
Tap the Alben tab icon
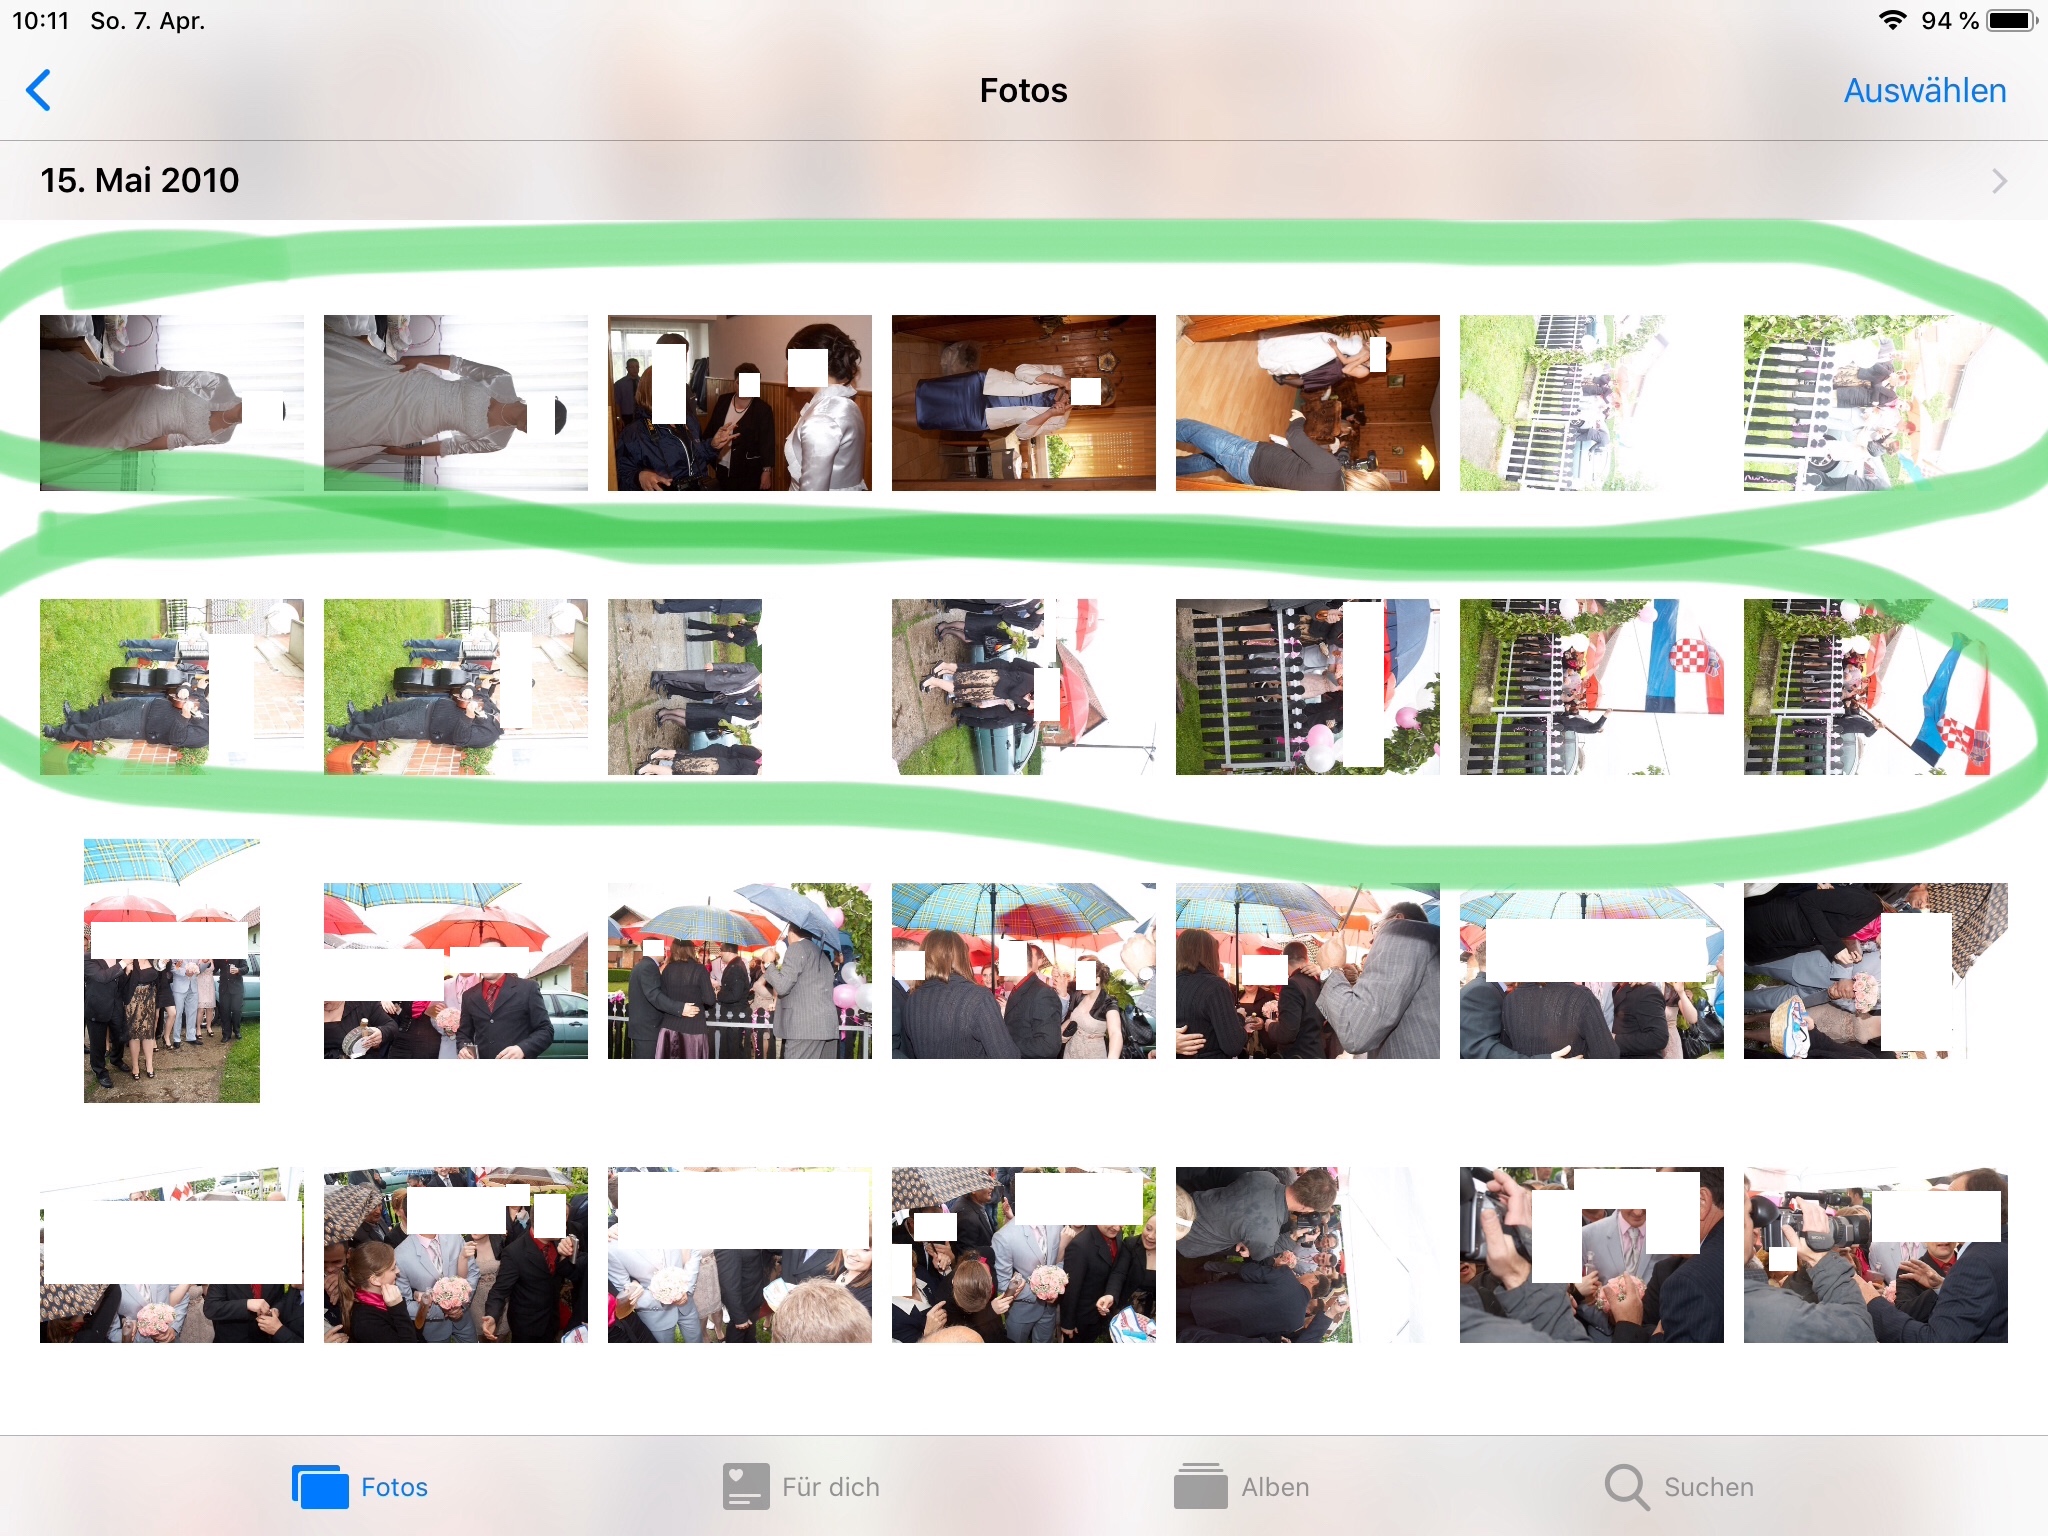coord(1200,1487)
